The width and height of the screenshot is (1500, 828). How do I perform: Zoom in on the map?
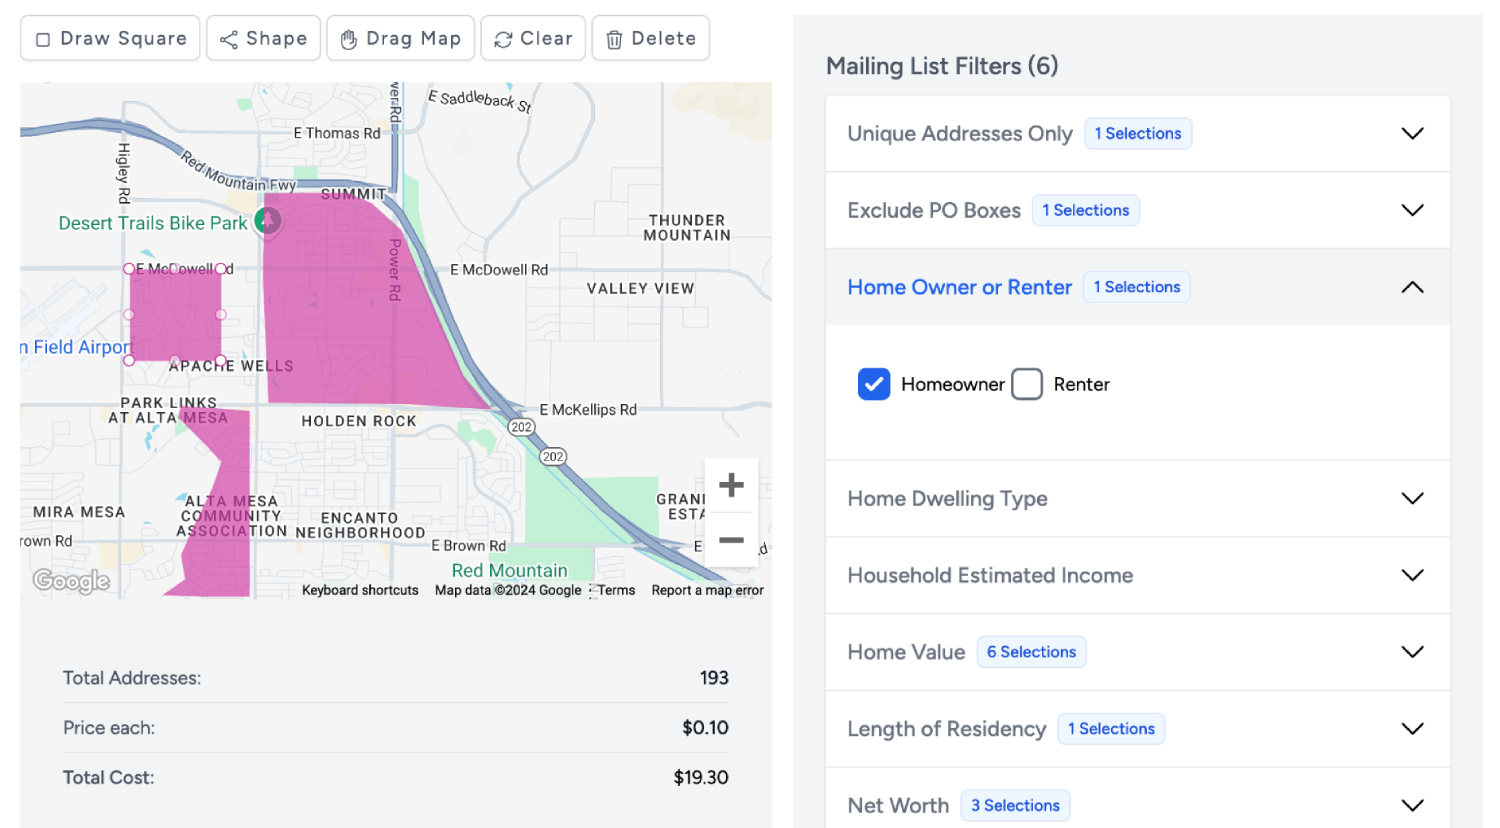point(731,485)
